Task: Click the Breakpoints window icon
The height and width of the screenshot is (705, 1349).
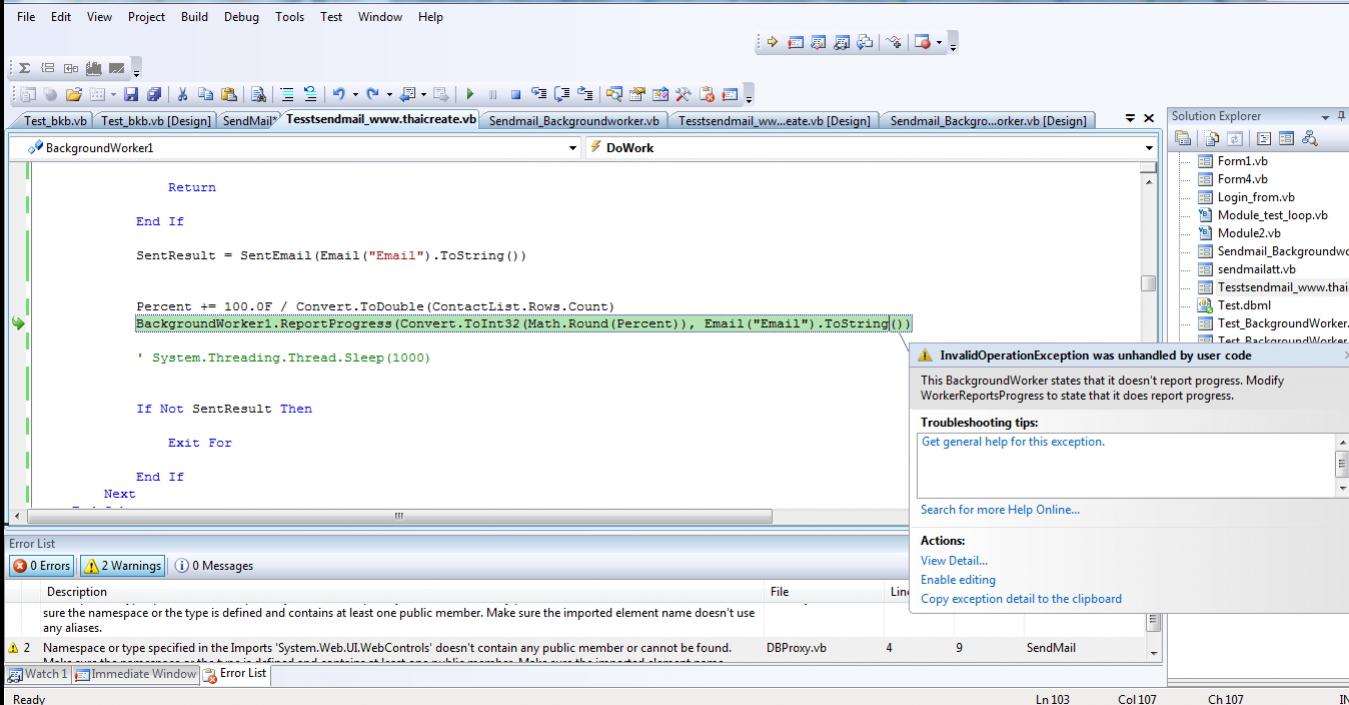Action: point(924,42)
